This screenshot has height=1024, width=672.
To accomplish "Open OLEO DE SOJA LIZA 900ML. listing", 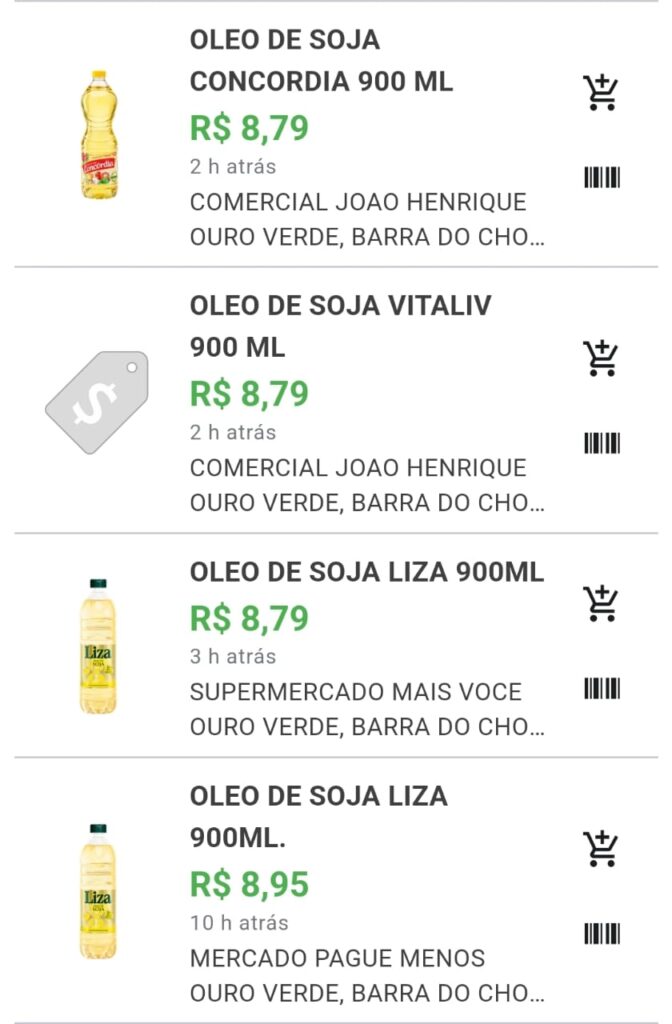I will point(318,817).
